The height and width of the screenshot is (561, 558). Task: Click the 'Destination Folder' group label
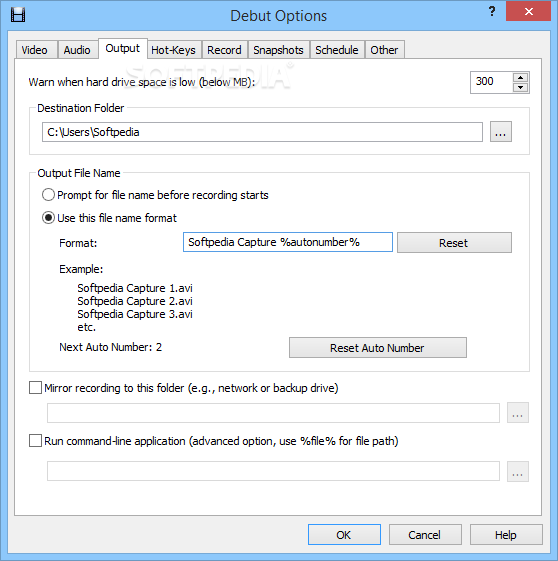pos(81,108)
